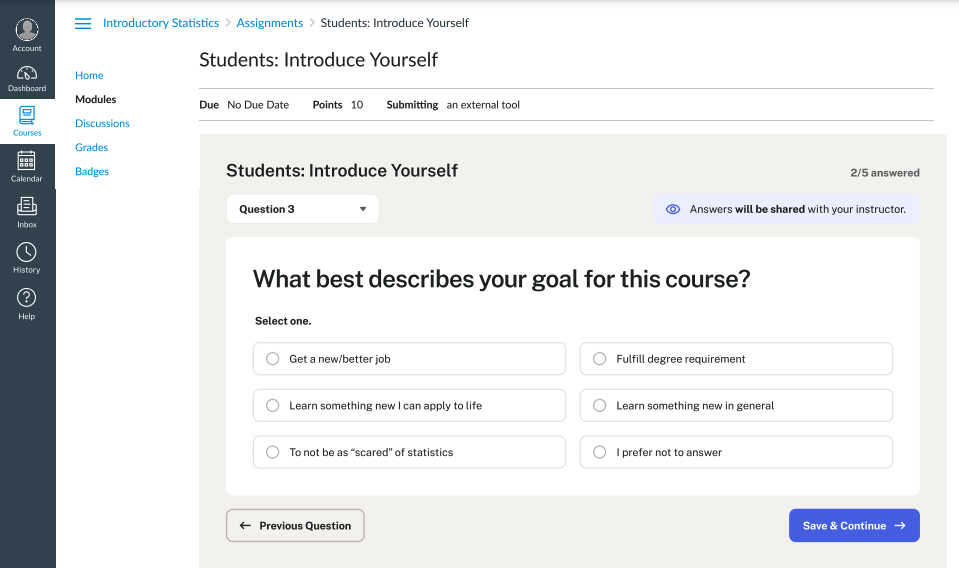959x568 pixels.
Task: Click the eye icon in answers-shared notice
Action: (x=673, y=210)
